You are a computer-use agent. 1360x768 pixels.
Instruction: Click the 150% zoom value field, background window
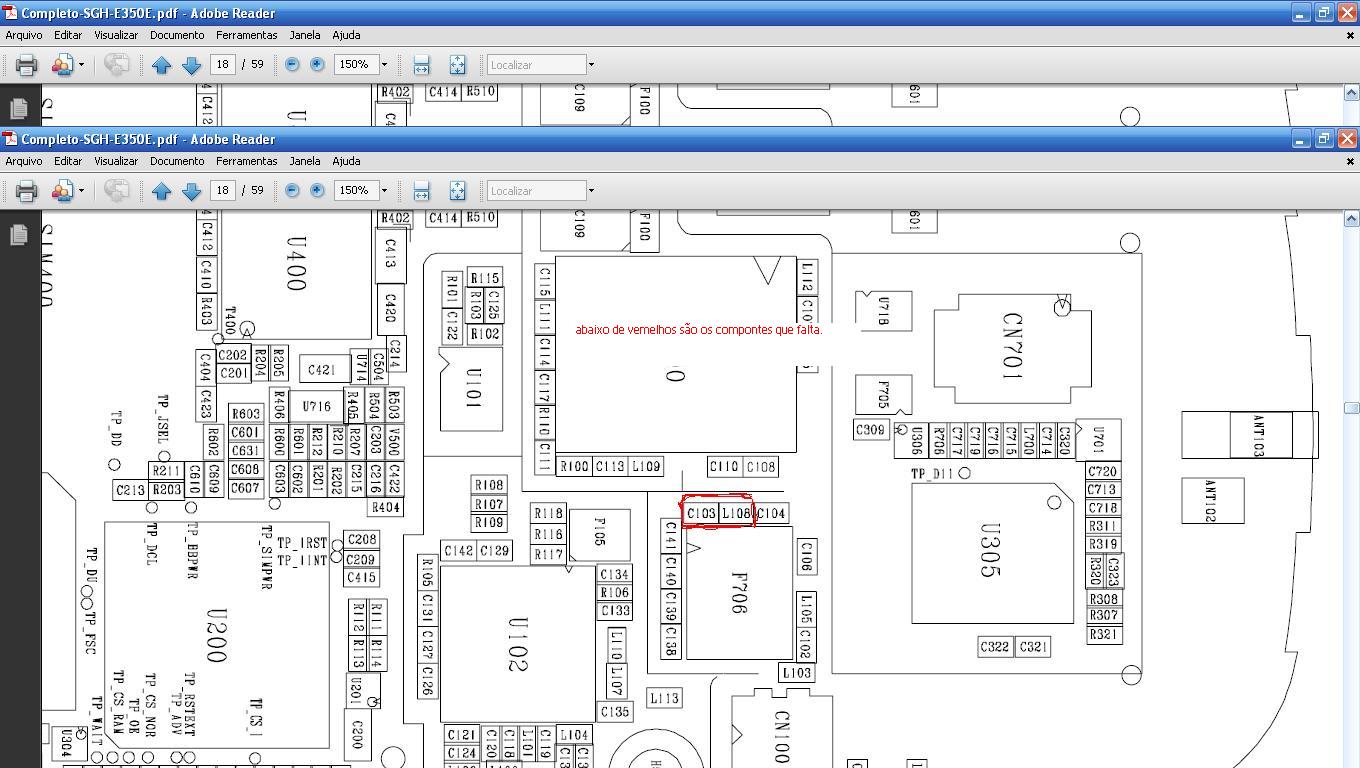[x=355, y=64]
